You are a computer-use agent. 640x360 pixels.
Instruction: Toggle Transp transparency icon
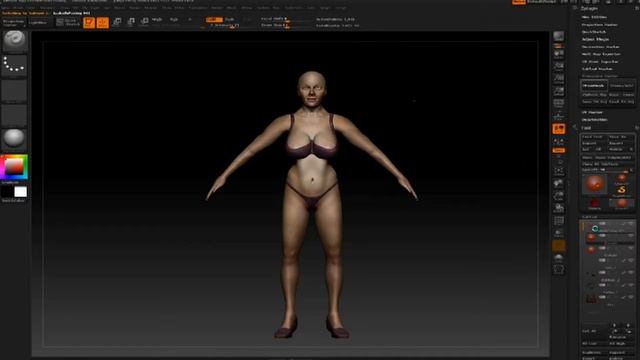[559, 233]
